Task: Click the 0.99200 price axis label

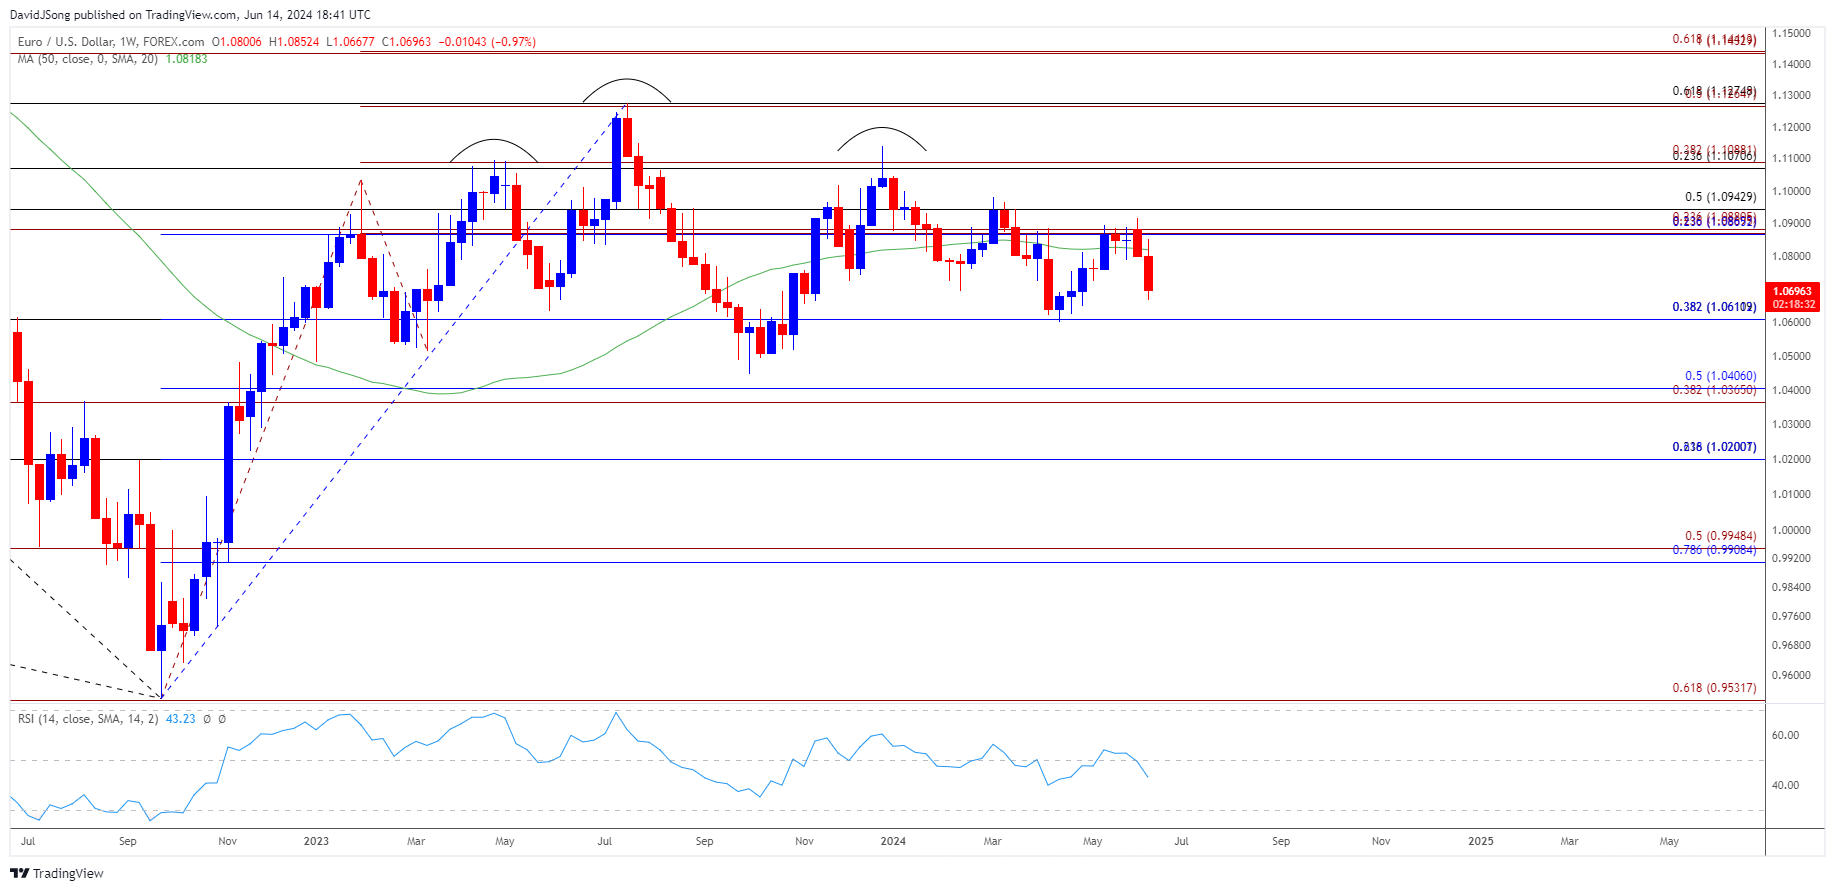Action: (x=1791, y=558)
